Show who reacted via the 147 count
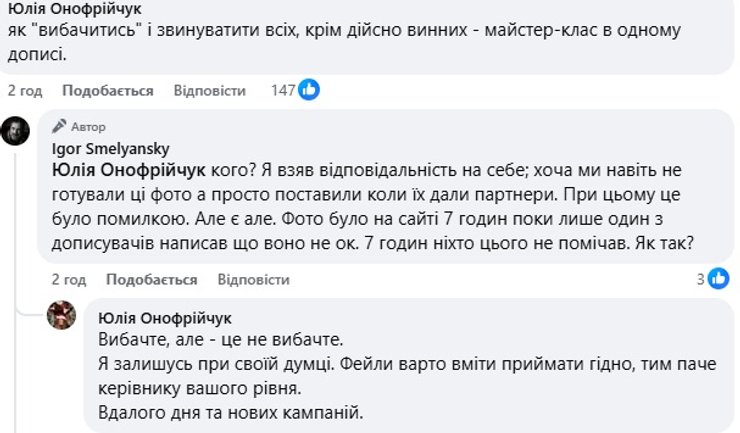This screenshot has height=433, width=740. tap(283, 90)
